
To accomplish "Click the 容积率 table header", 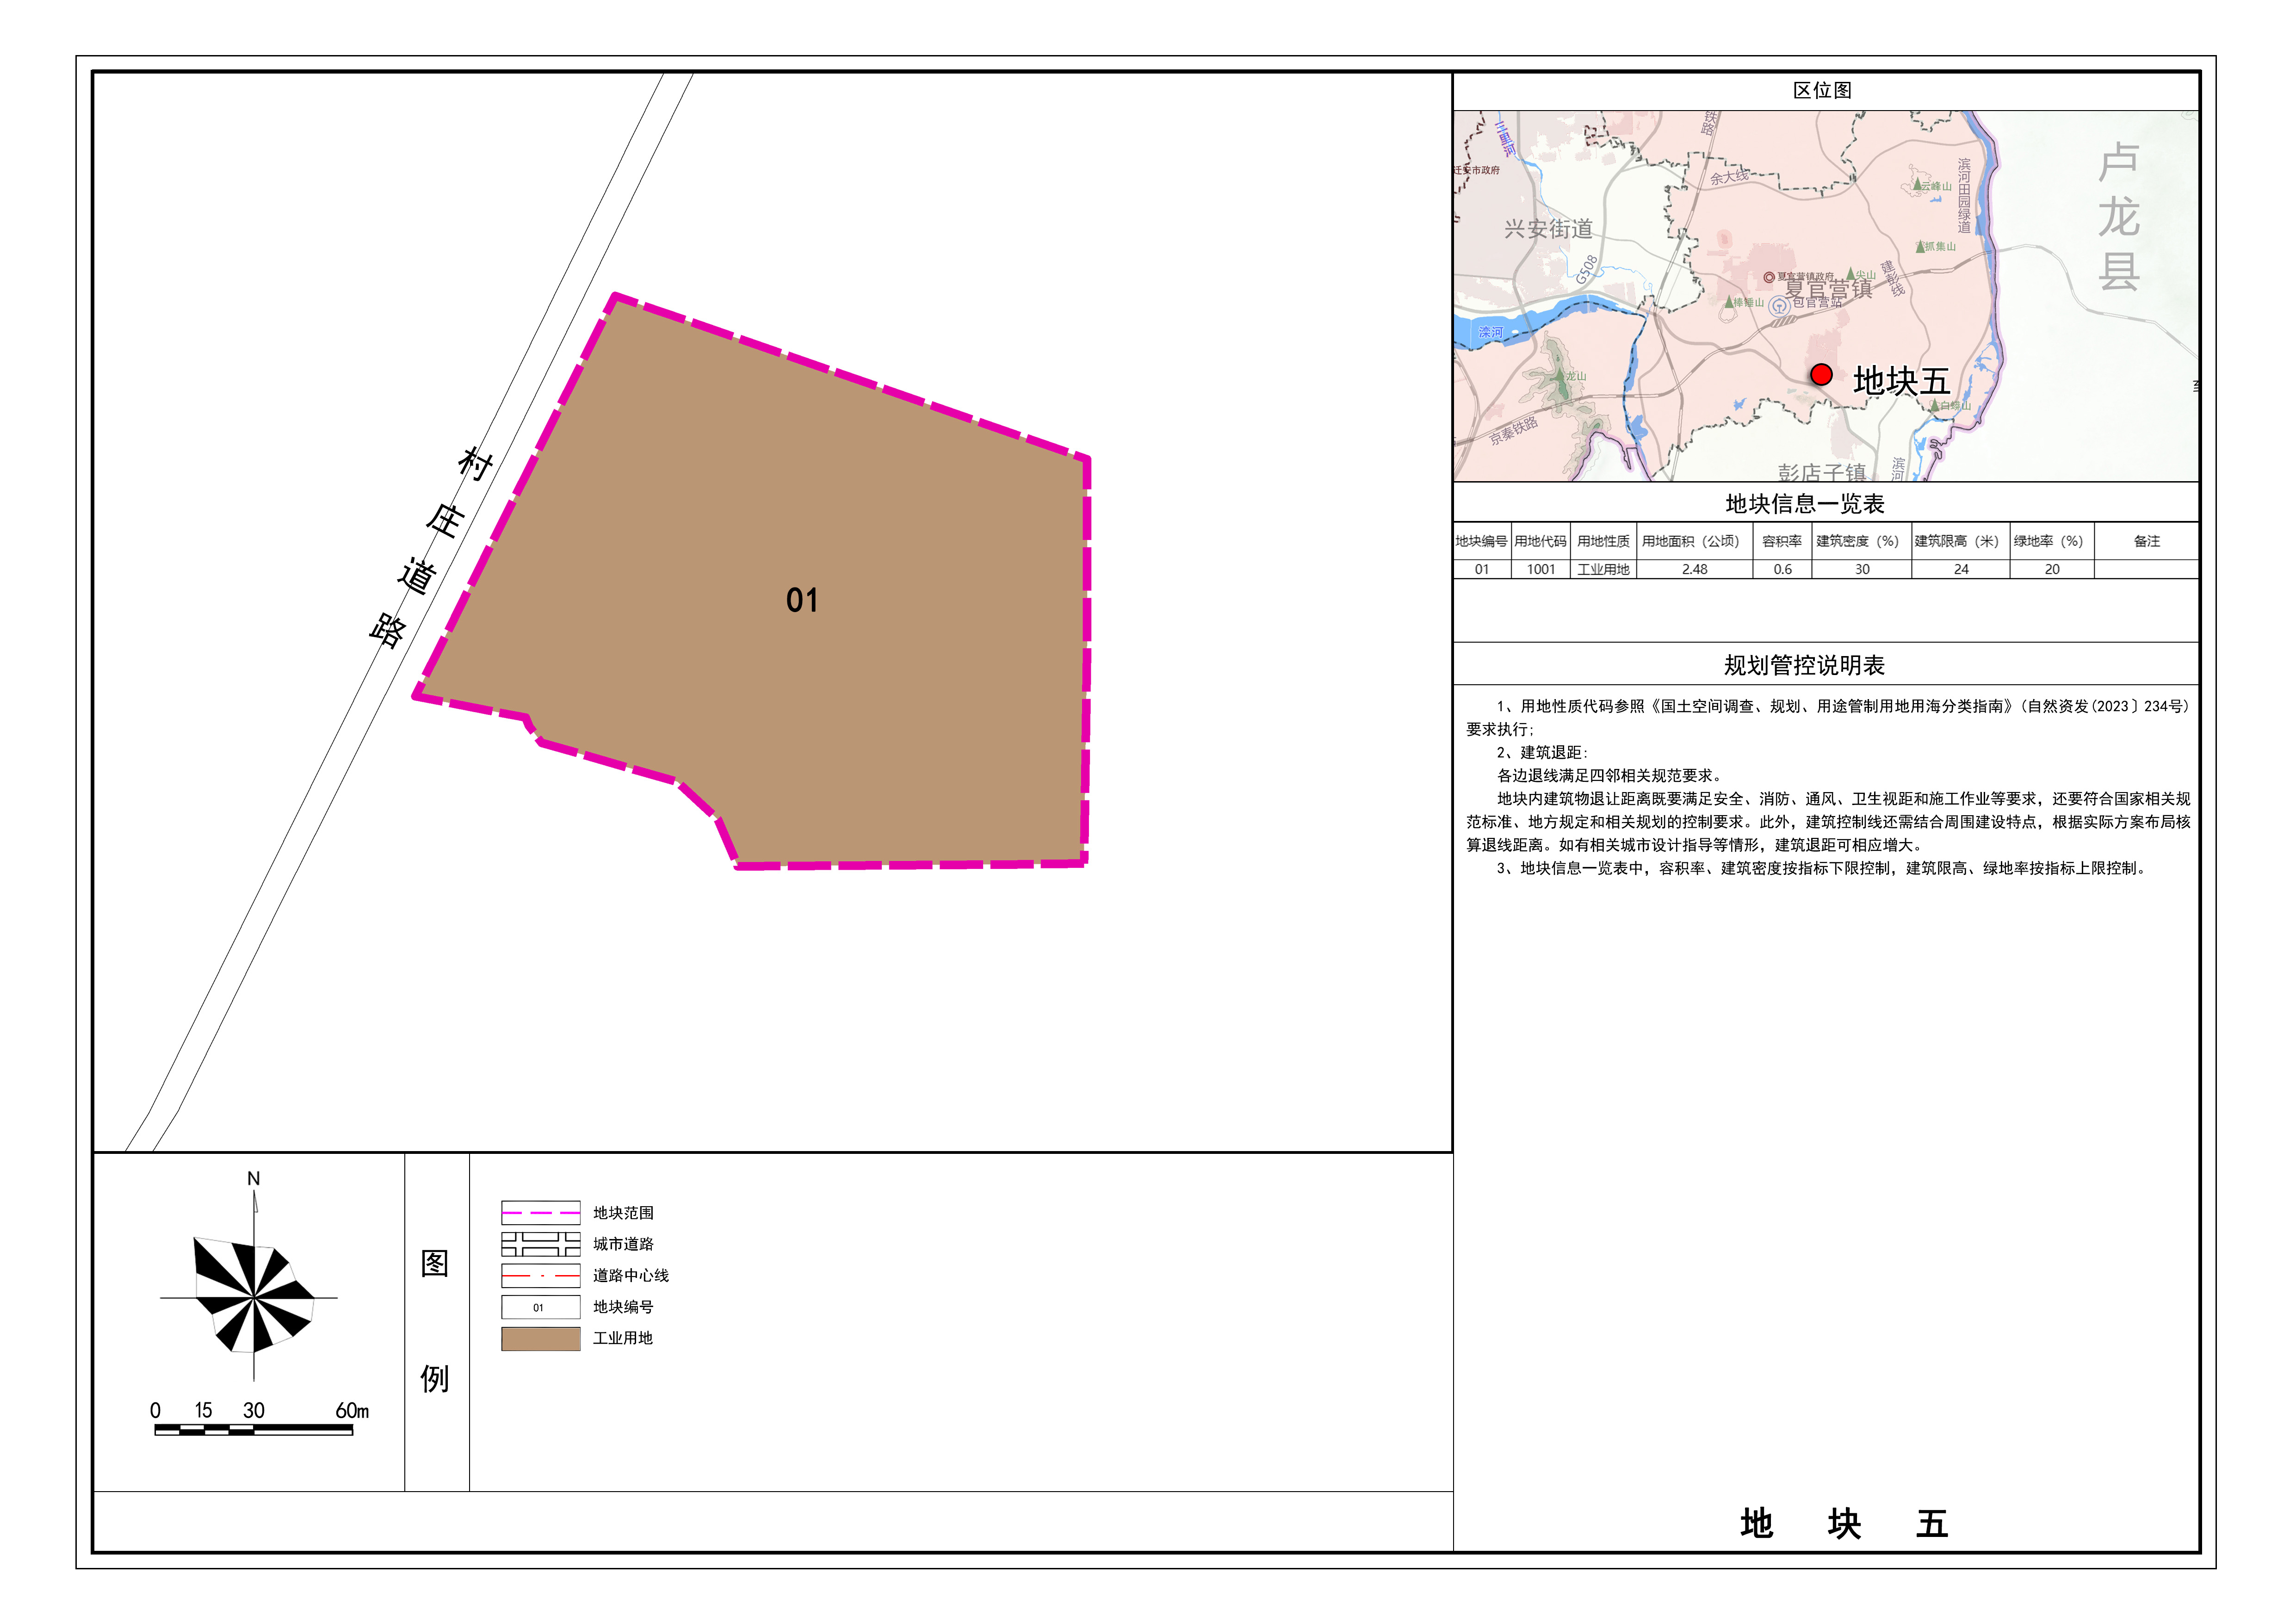I will click(1782, 541).
